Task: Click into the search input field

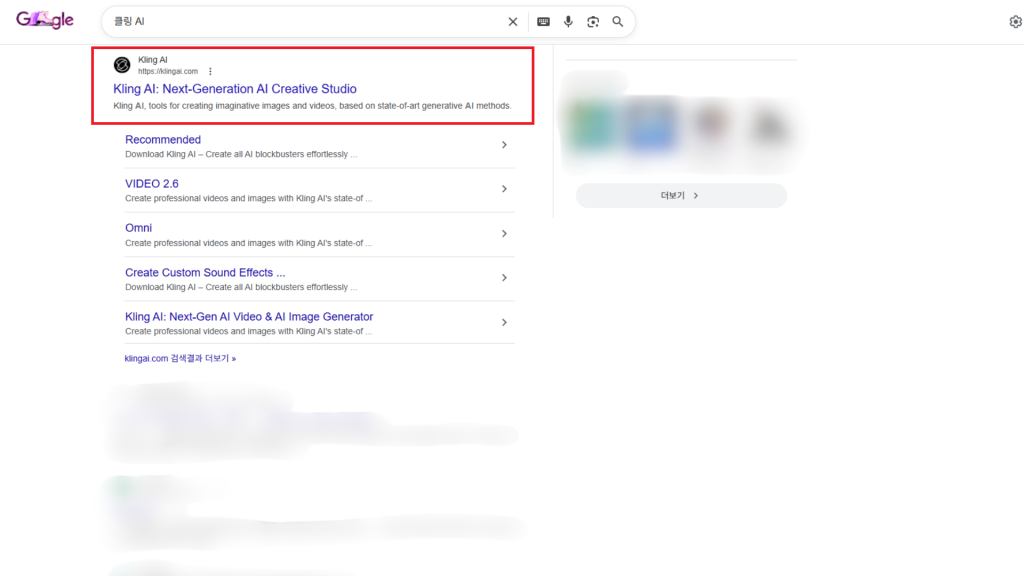Action: tap(300, 21)
